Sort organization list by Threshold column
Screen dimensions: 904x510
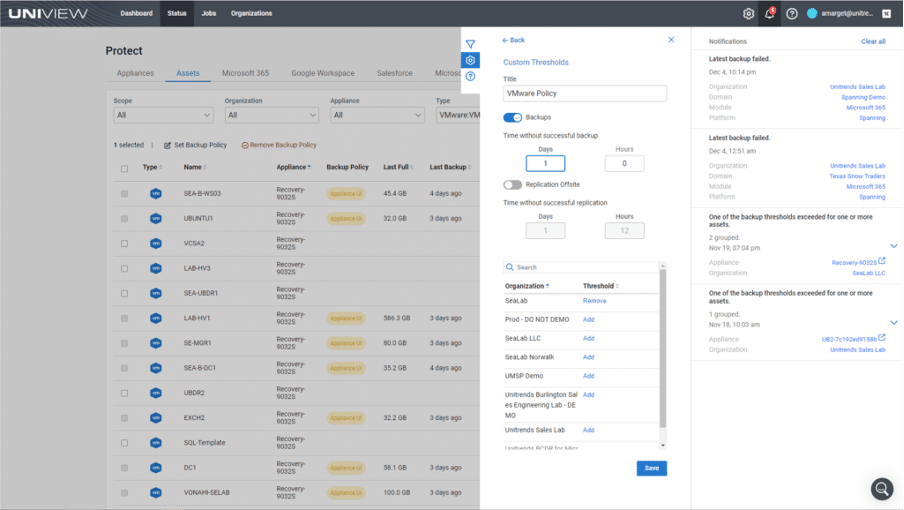coord(600,286)
